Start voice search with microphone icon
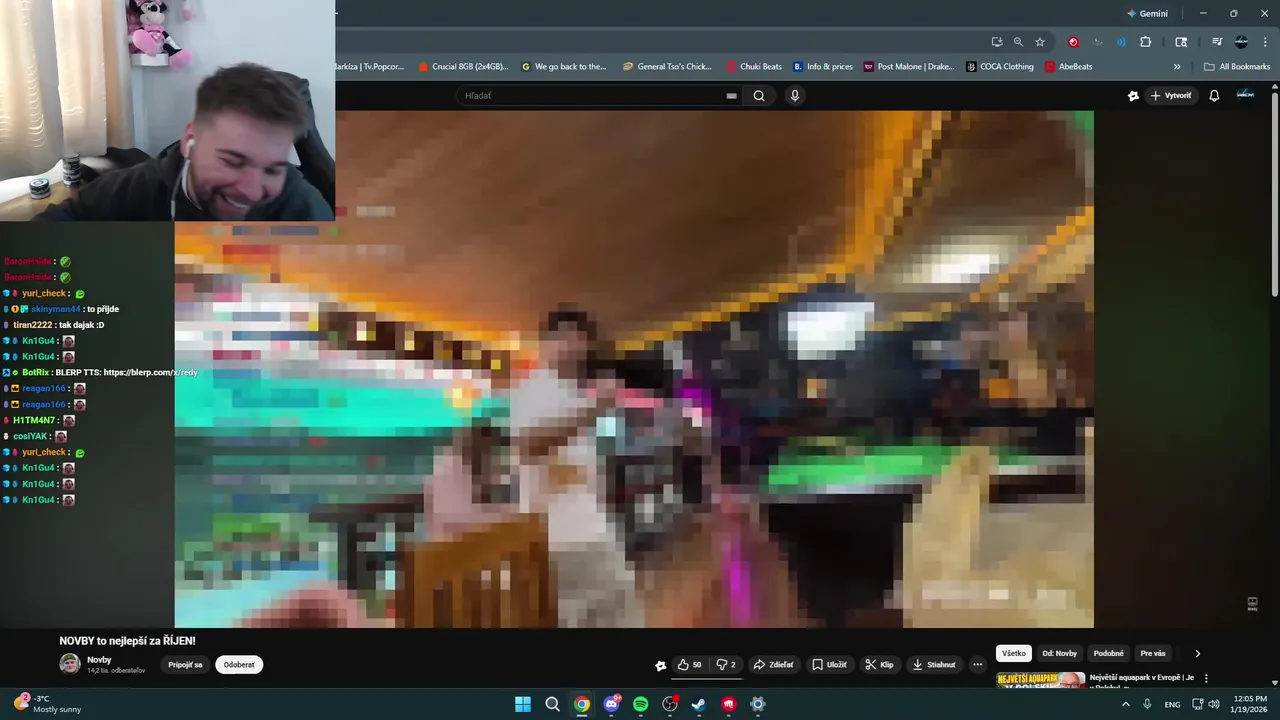The height and width of the screenshot is (720, 1280). pyautogui.click(x=795, y=96)
